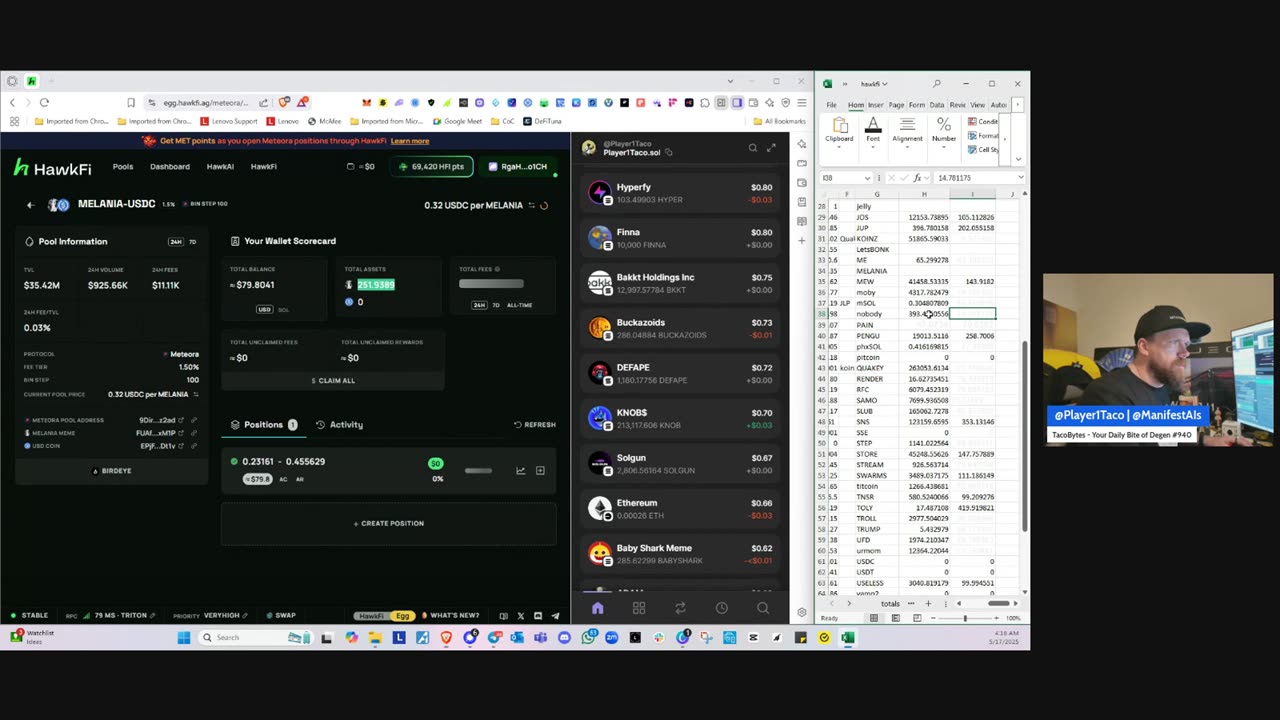Open Excel from the Windows taskbar
1280x720 pixels.
click(x=848, y=638)
